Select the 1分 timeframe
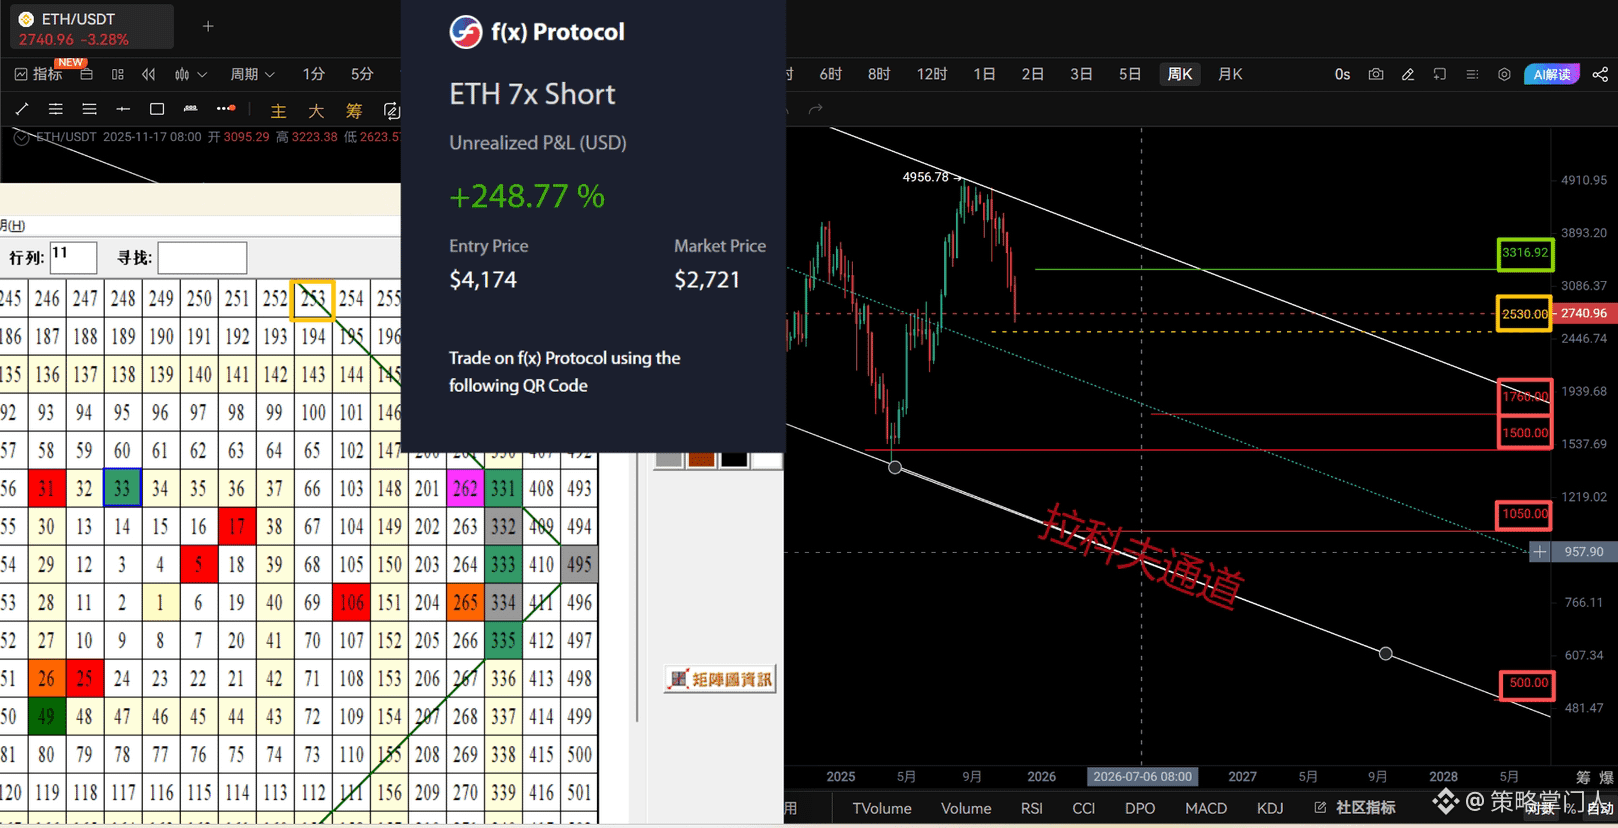The image size is (1618, 828). click(314, 74)
